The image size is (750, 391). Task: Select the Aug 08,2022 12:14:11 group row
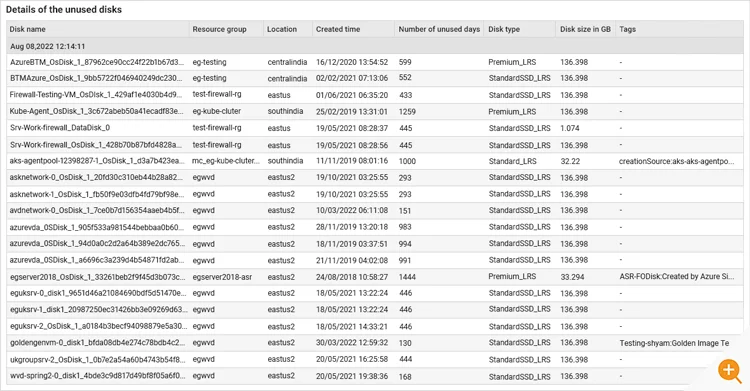(x=375, y=46)
